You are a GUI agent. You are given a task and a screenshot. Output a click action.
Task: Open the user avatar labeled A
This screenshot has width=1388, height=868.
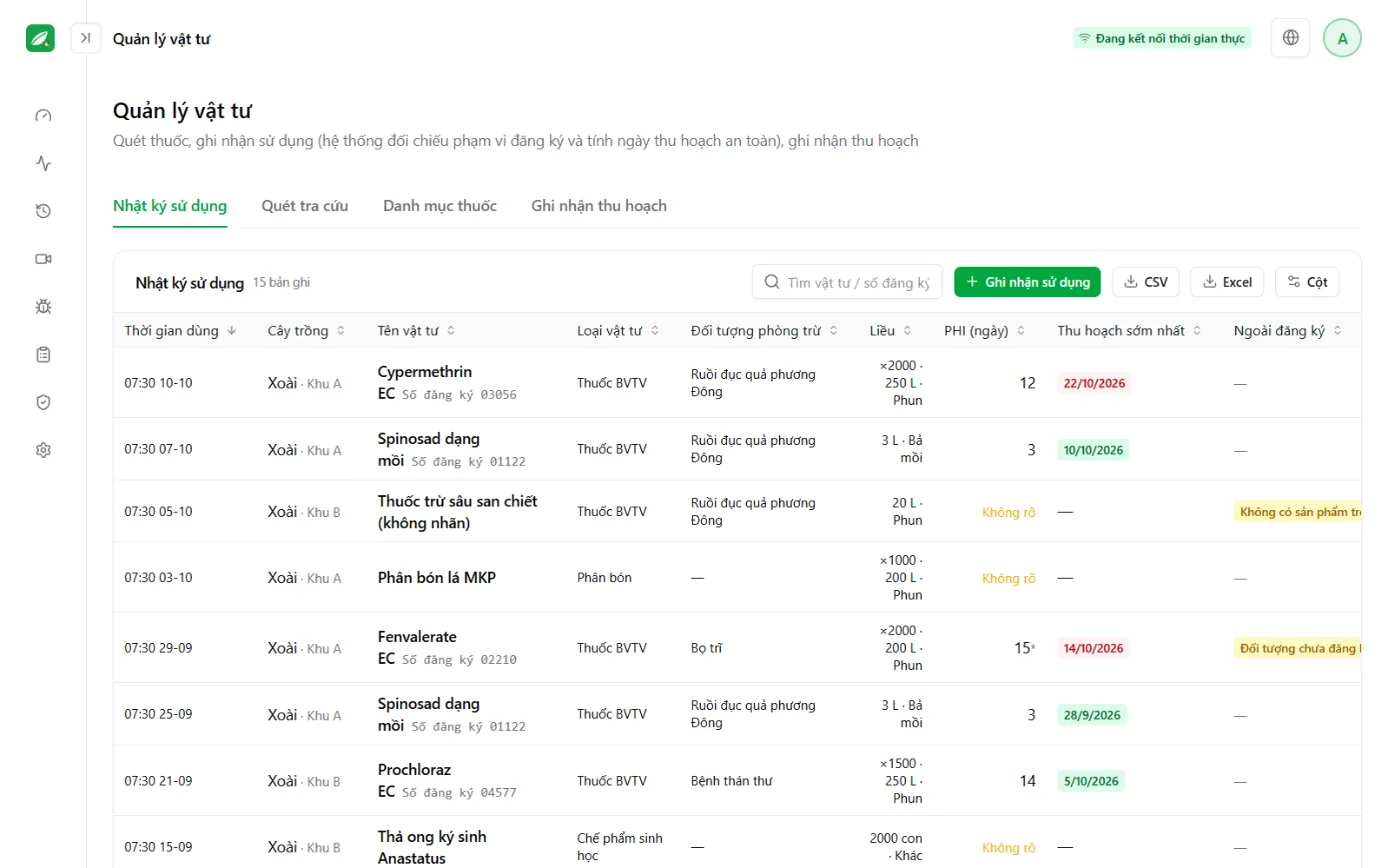tap(1342, 38)
